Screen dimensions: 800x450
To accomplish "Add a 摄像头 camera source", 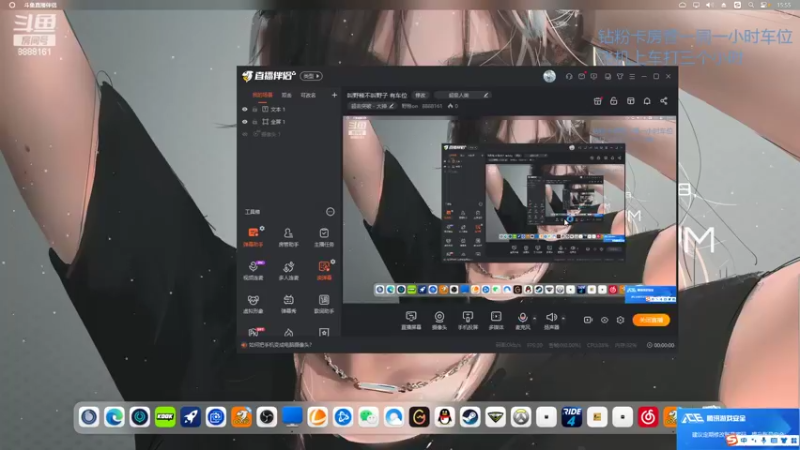I will coord(439,320).
